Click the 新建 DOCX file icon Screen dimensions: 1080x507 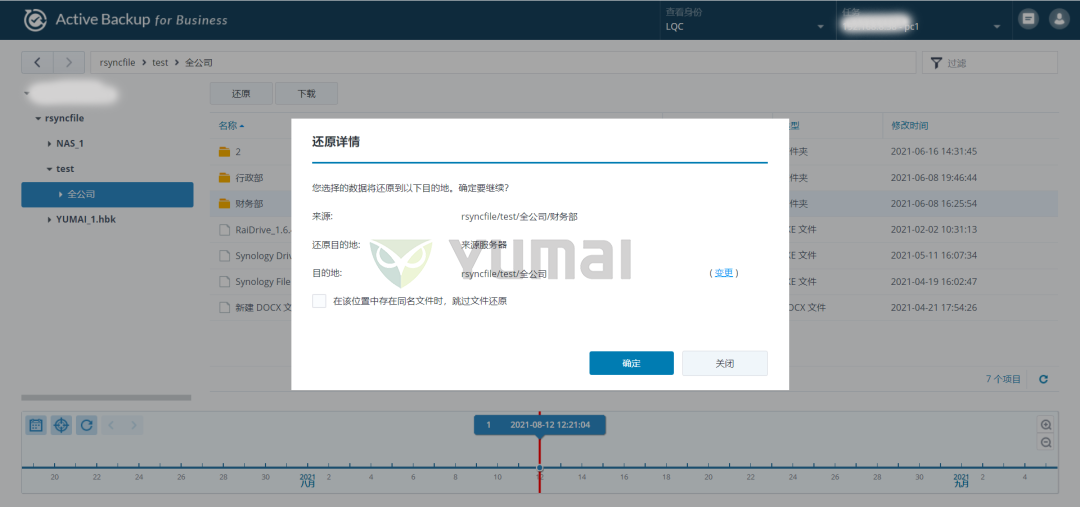coord(224,308)
